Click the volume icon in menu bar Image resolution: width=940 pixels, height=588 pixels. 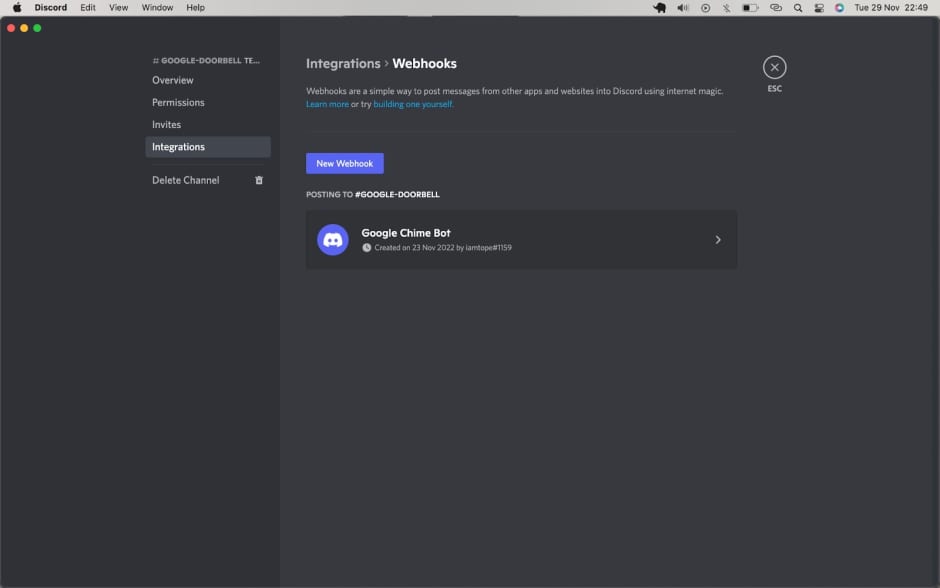[683, 8]
